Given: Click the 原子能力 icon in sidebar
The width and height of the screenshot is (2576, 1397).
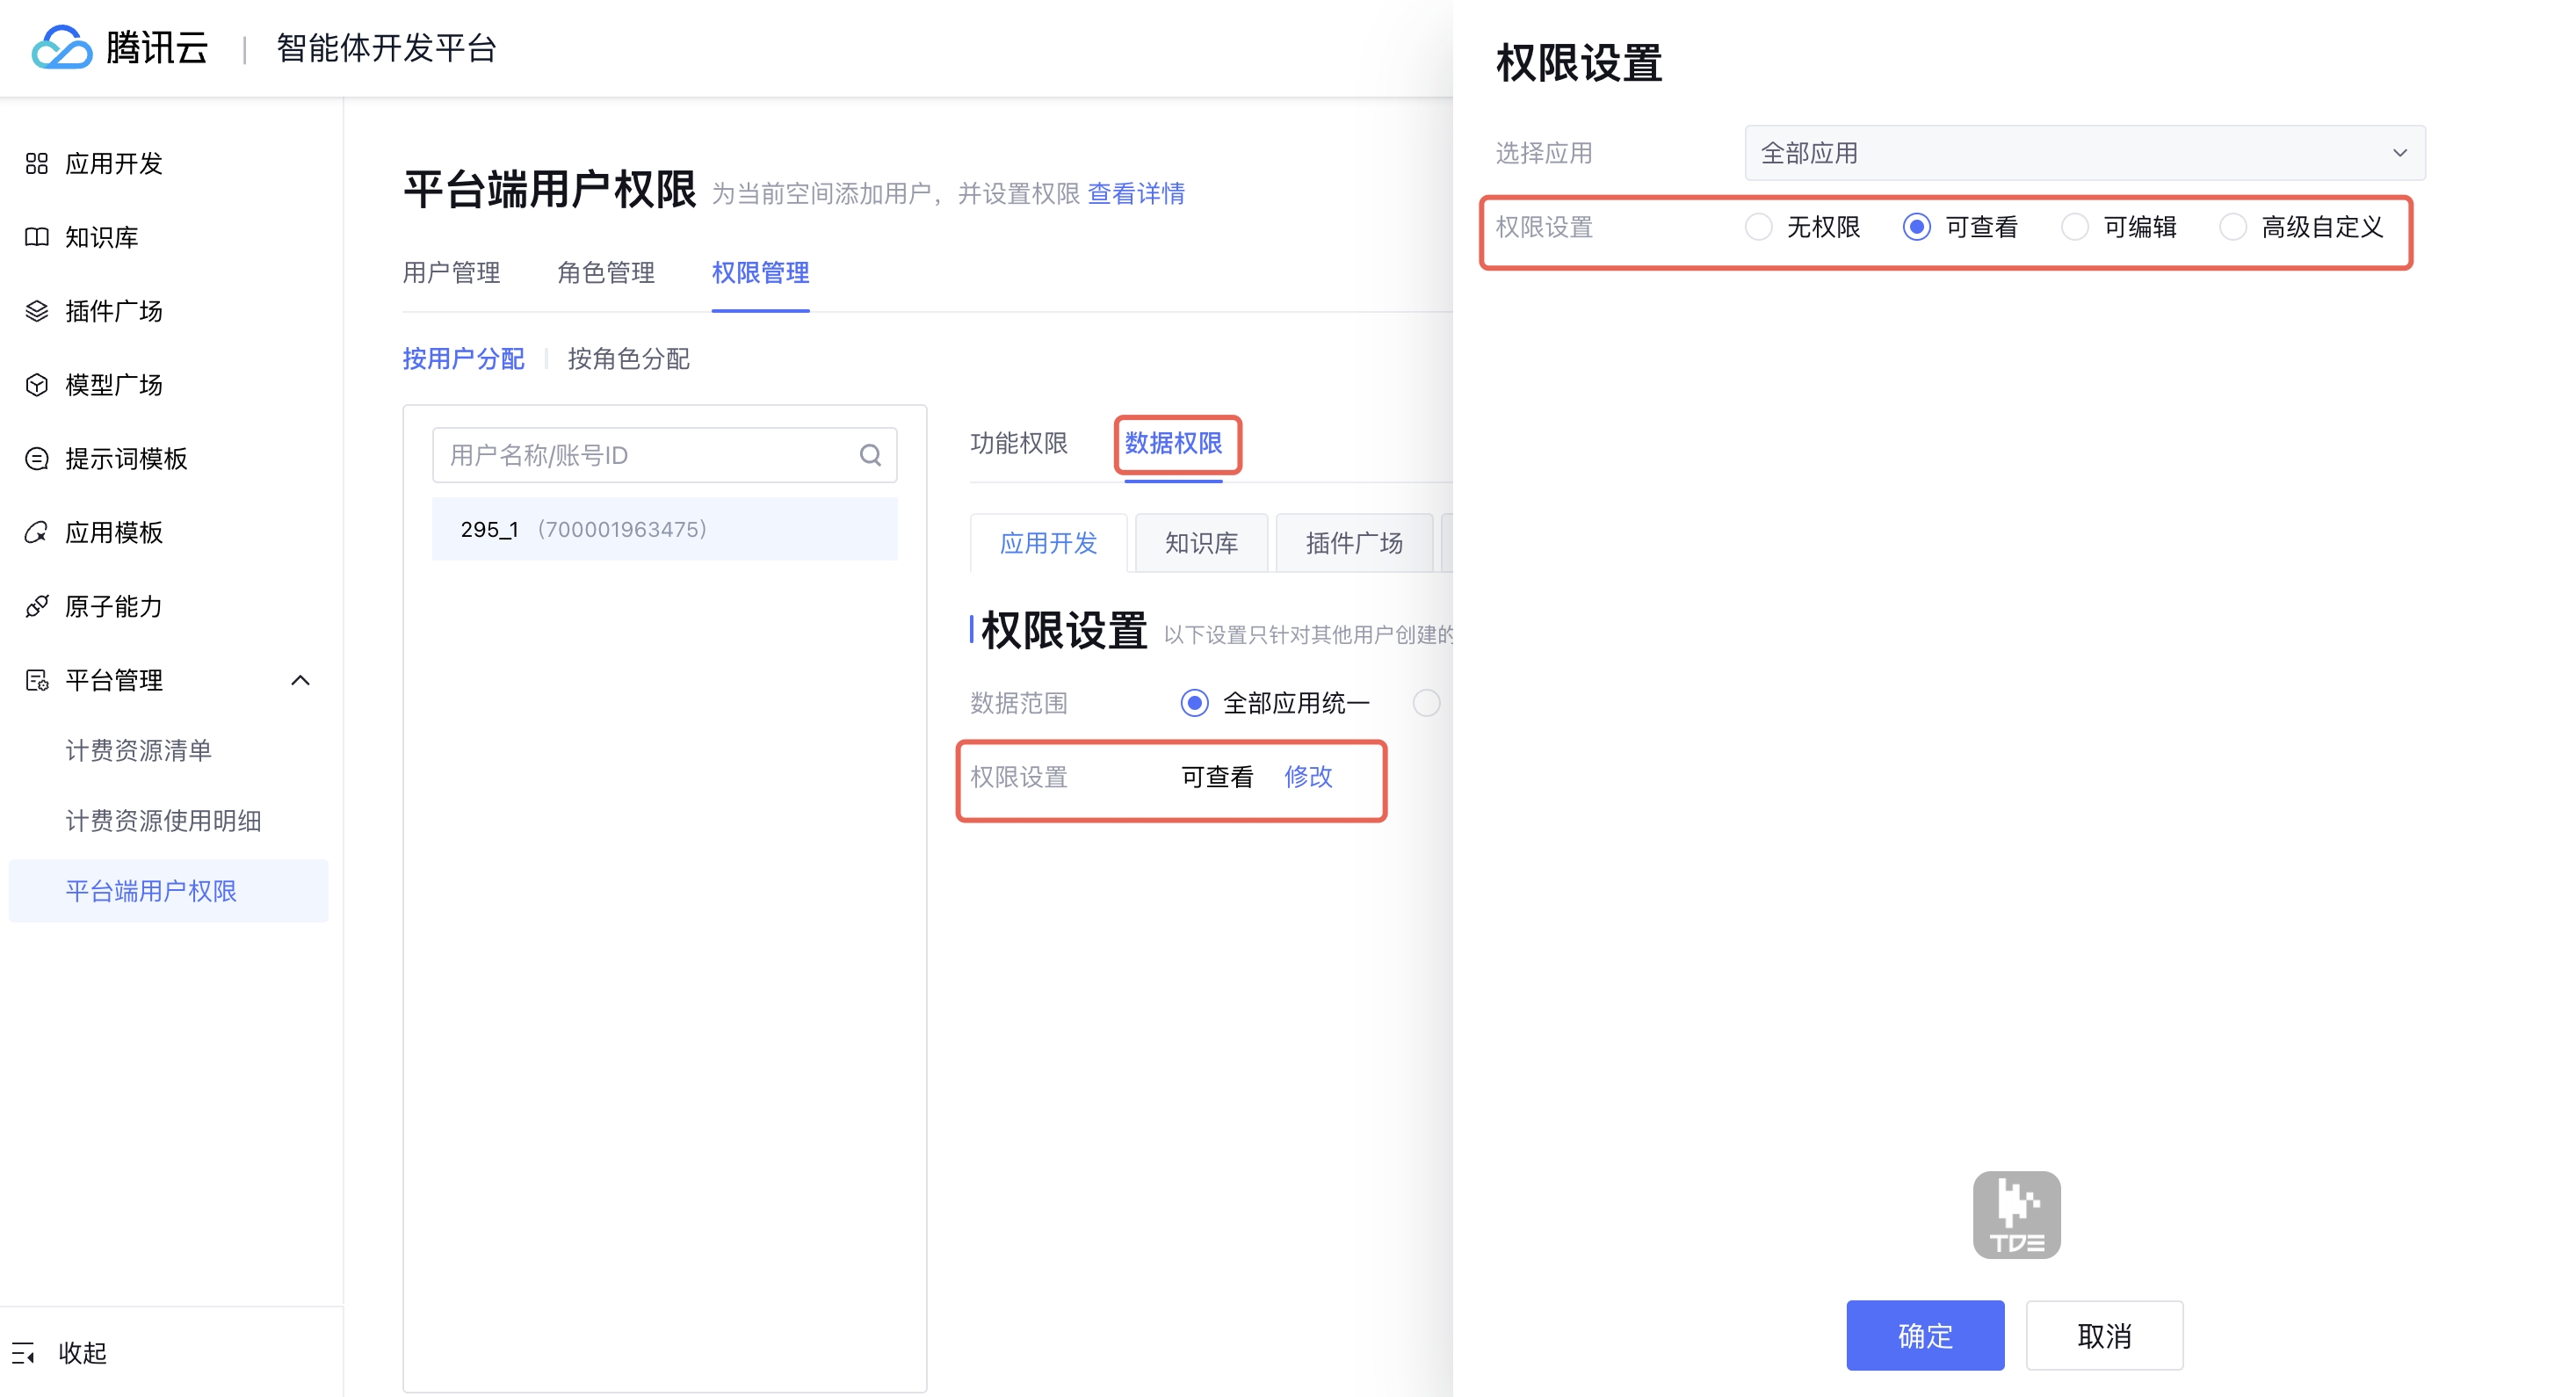Looking at the screenshot, I should click(x=37, y=606).
